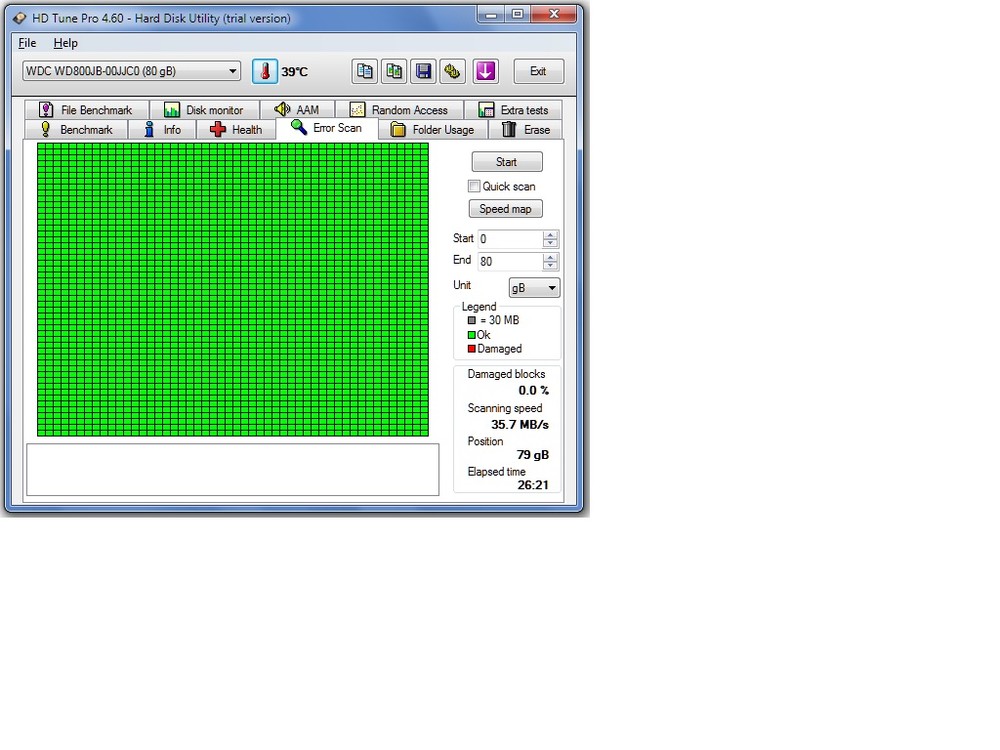
Task: Click the purple download arrow icon
Action: [485, 71]
